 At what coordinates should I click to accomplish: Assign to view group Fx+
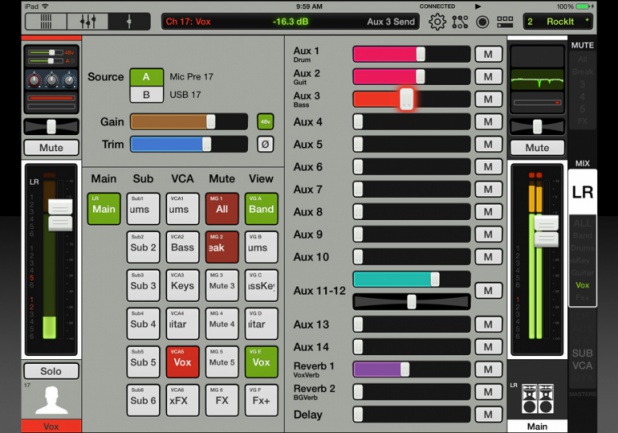[x=261, y=400]
